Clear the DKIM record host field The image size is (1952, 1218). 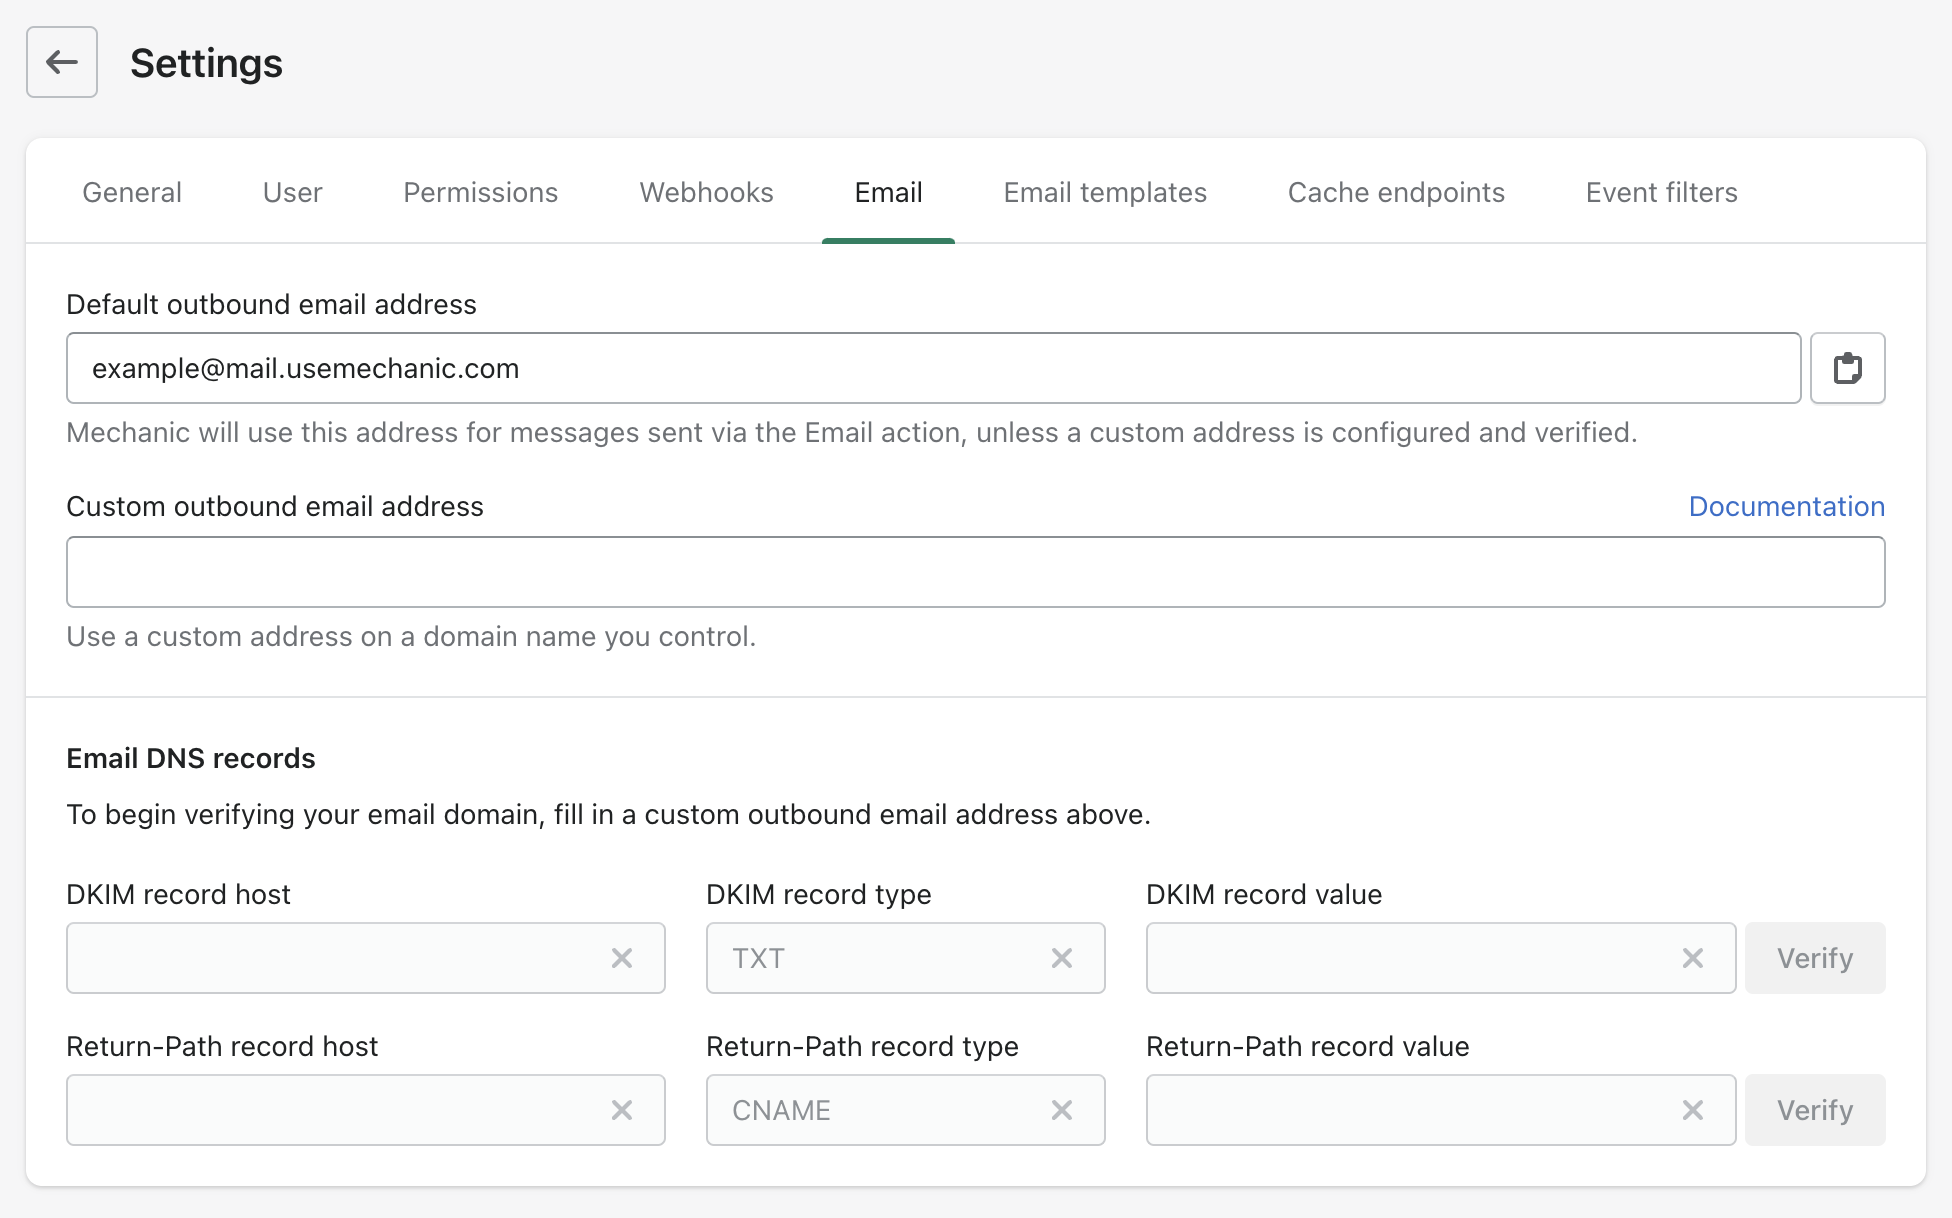coord(622,958)
